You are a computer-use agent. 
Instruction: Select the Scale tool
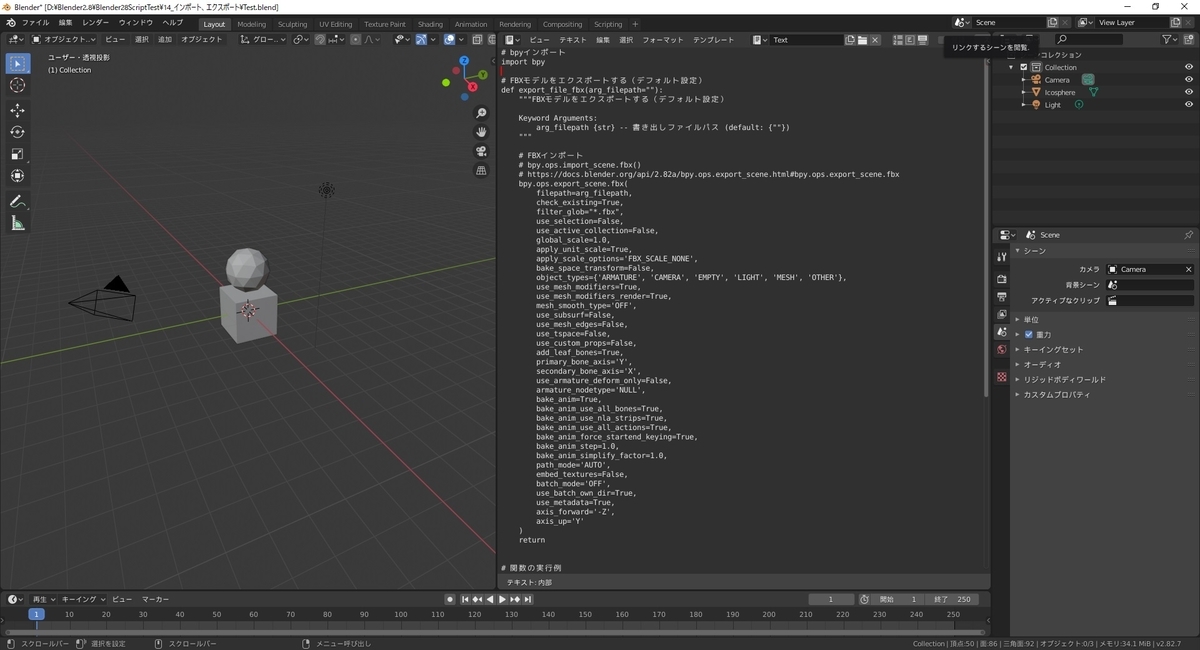(x=17, y=154)
